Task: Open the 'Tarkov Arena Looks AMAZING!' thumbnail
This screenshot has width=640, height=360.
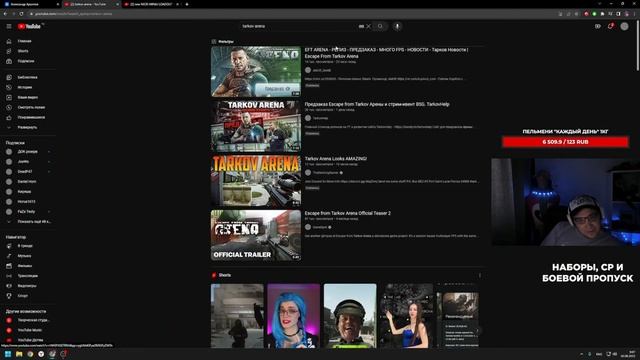Action: (256, 180)
